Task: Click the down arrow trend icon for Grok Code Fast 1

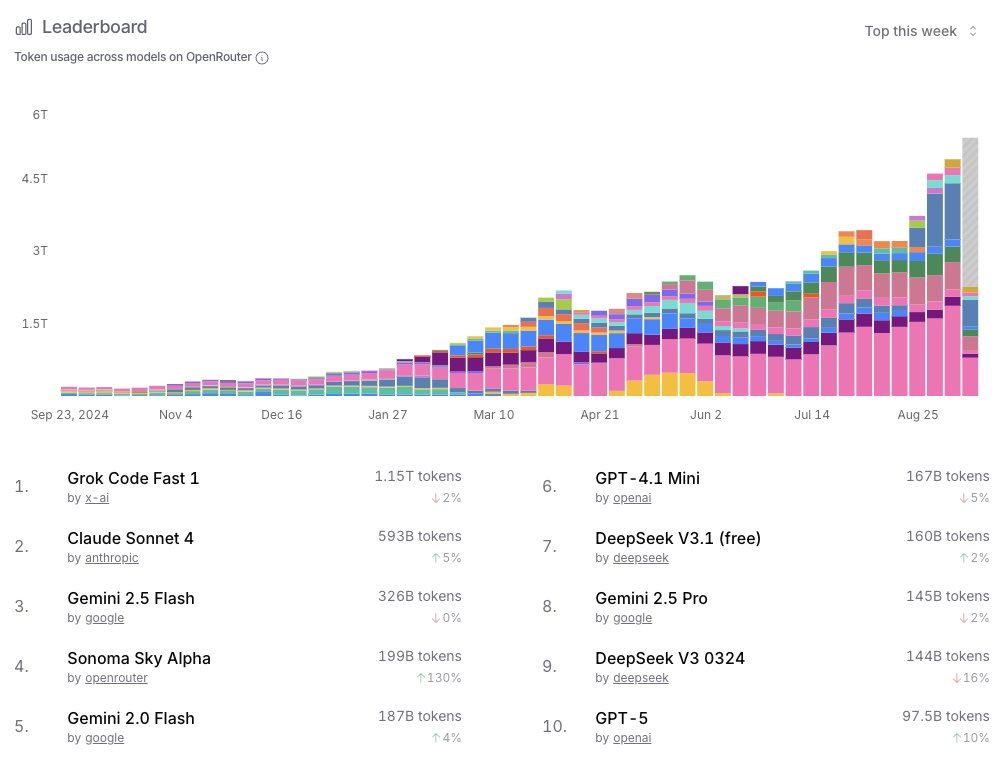Action: point(435,498)
